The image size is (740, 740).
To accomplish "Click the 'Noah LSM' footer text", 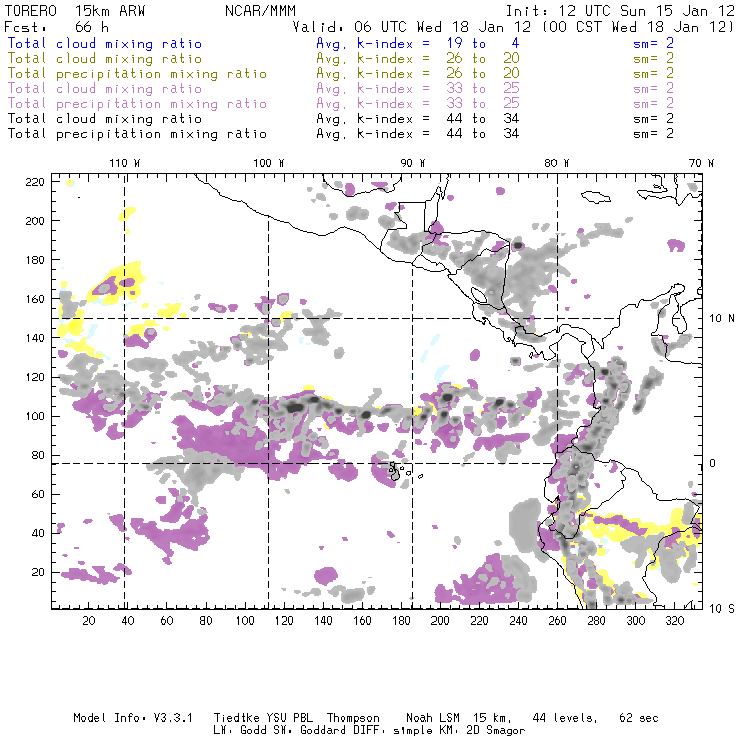I will [x=433, y=718].
